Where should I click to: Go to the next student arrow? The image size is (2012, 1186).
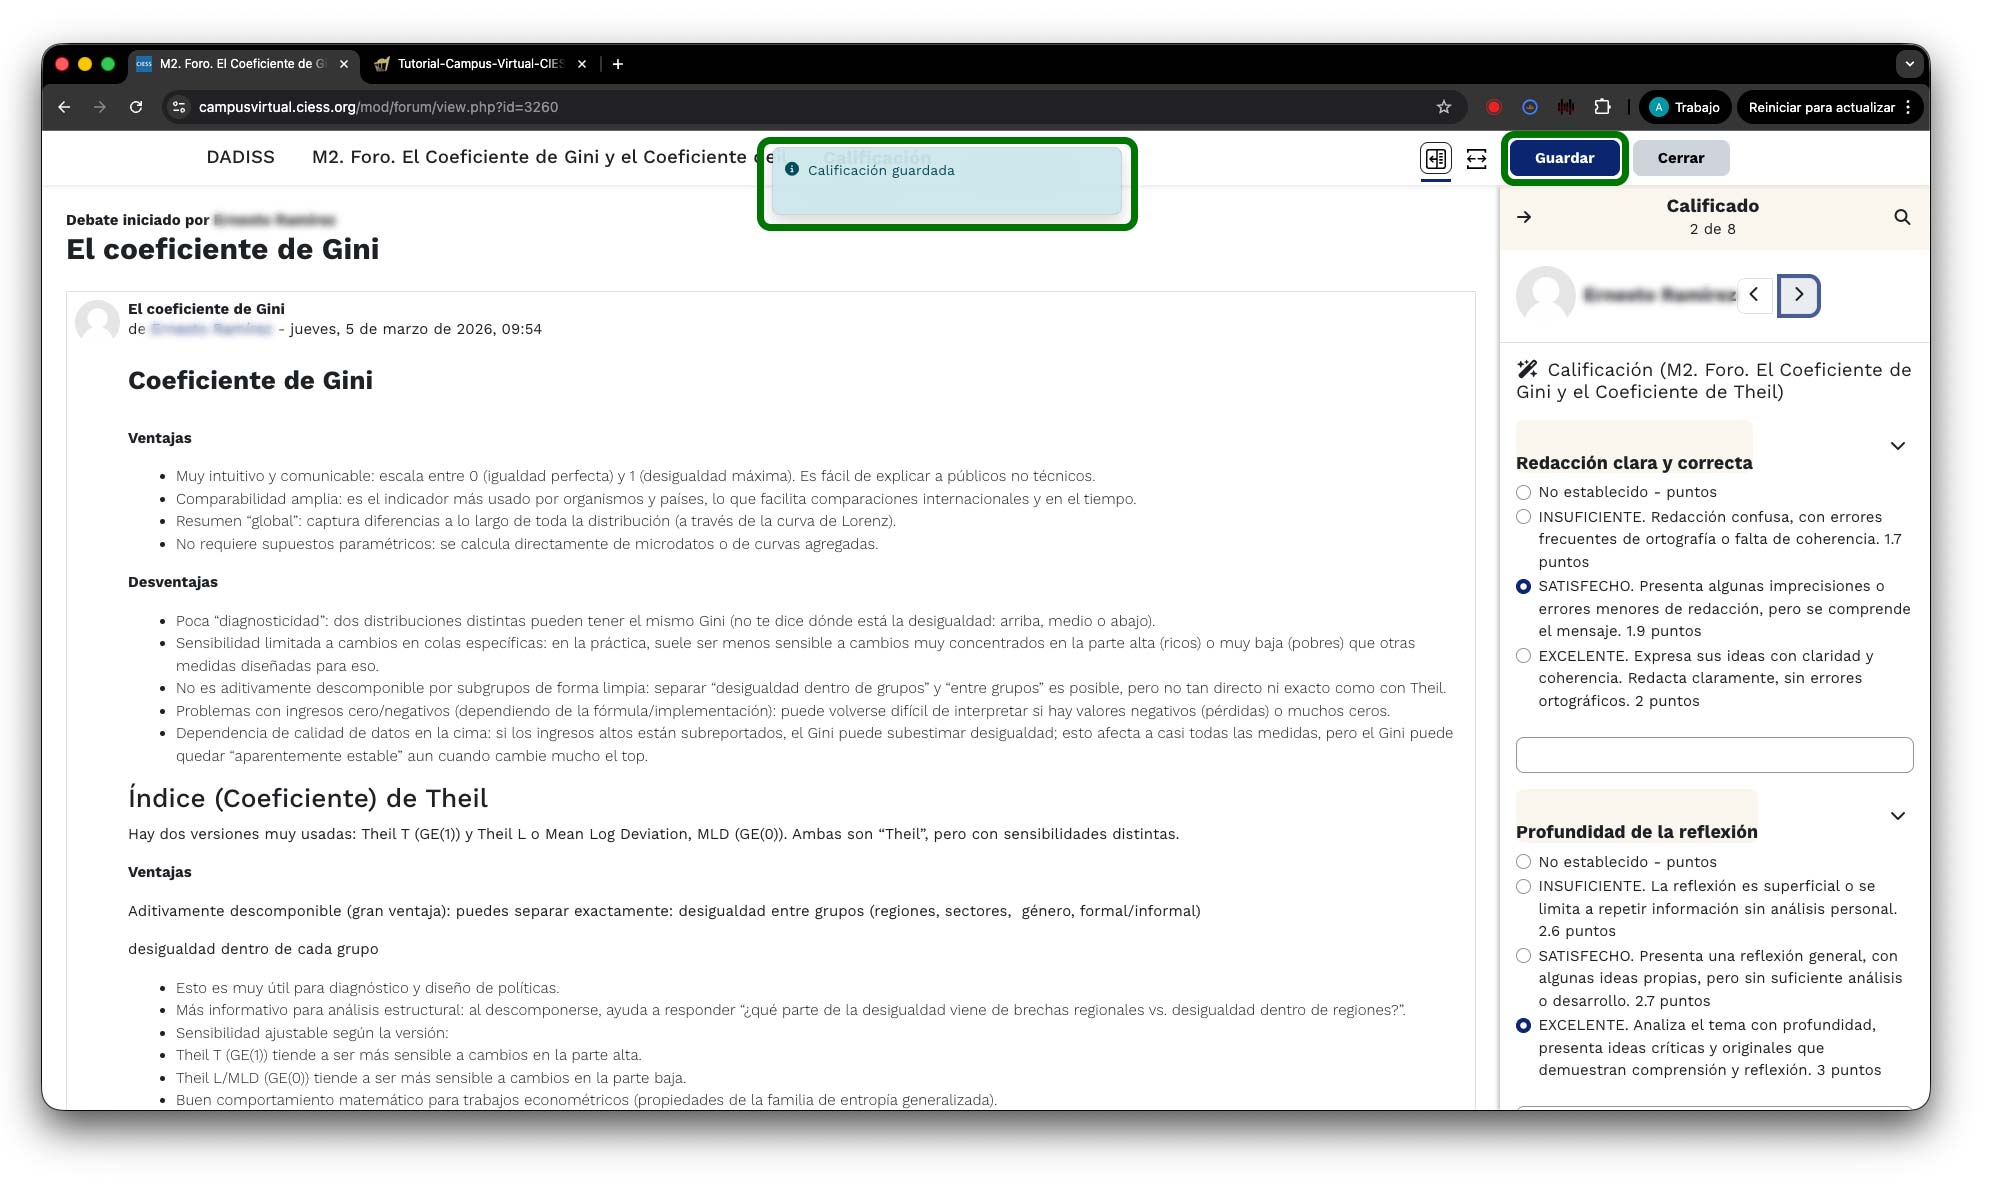coord(1797,295)
